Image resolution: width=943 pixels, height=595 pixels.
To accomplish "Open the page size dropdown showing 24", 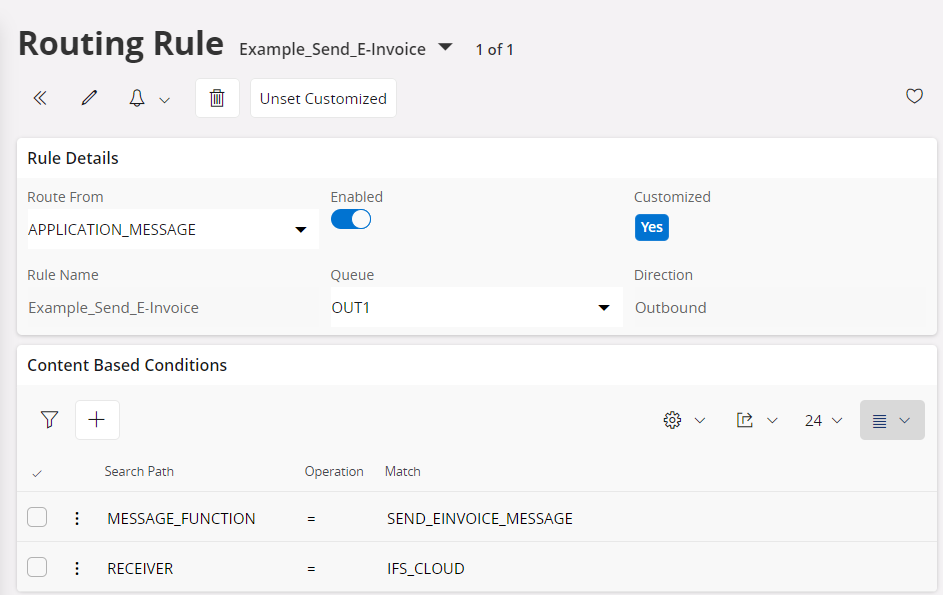I will pos(822,419).
